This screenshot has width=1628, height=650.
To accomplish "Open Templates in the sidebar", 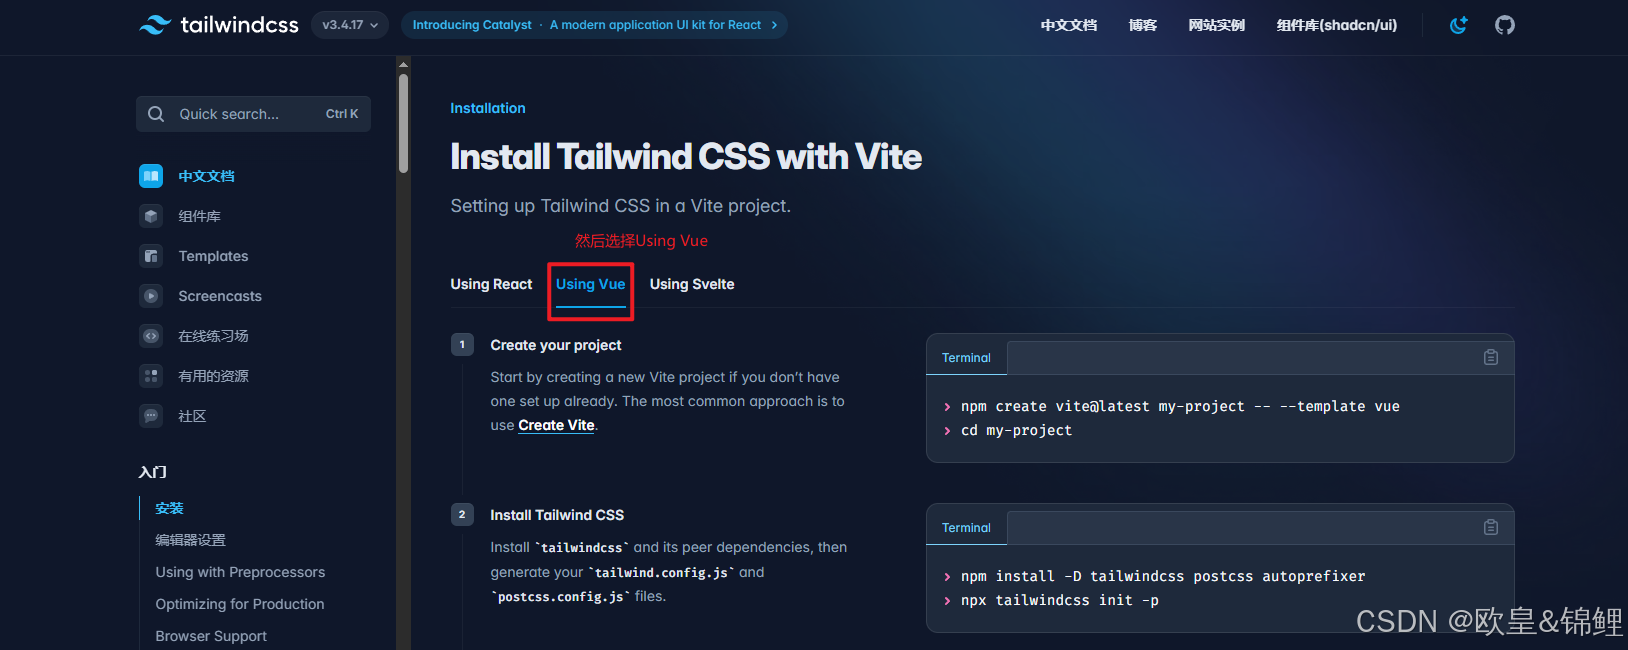I will [x=213, y=256].
